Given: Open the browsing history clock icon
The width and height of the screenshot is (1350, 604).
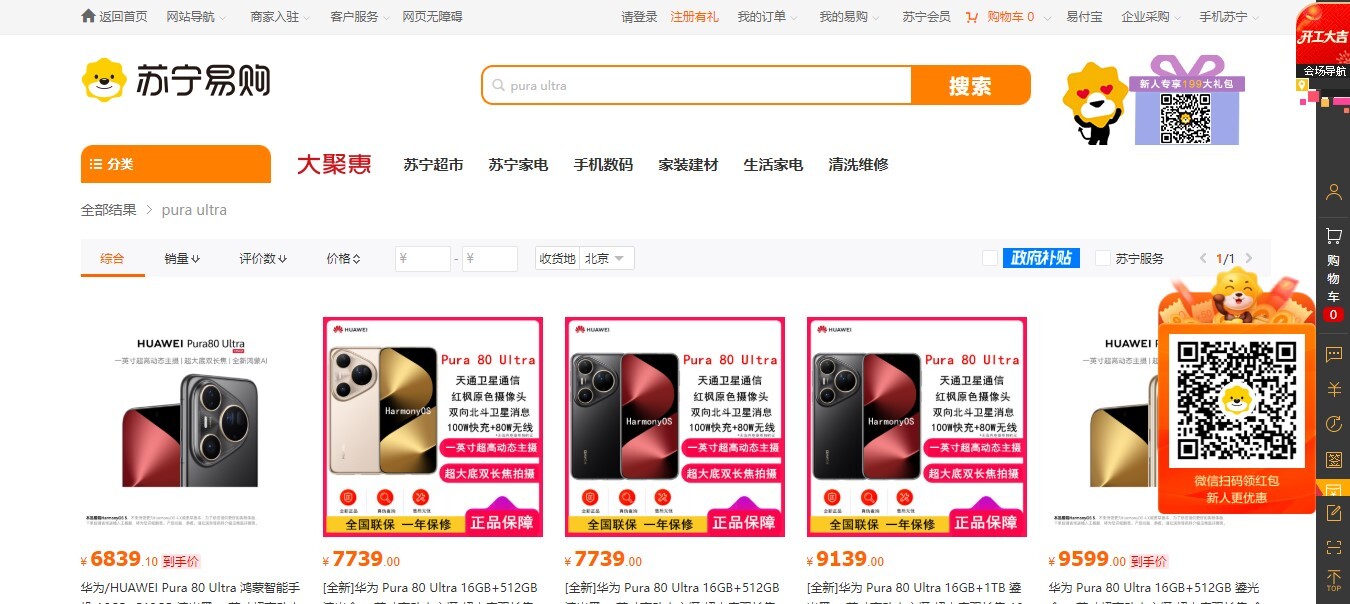Looking at the screenshot, I should [x=1333, y=424].
